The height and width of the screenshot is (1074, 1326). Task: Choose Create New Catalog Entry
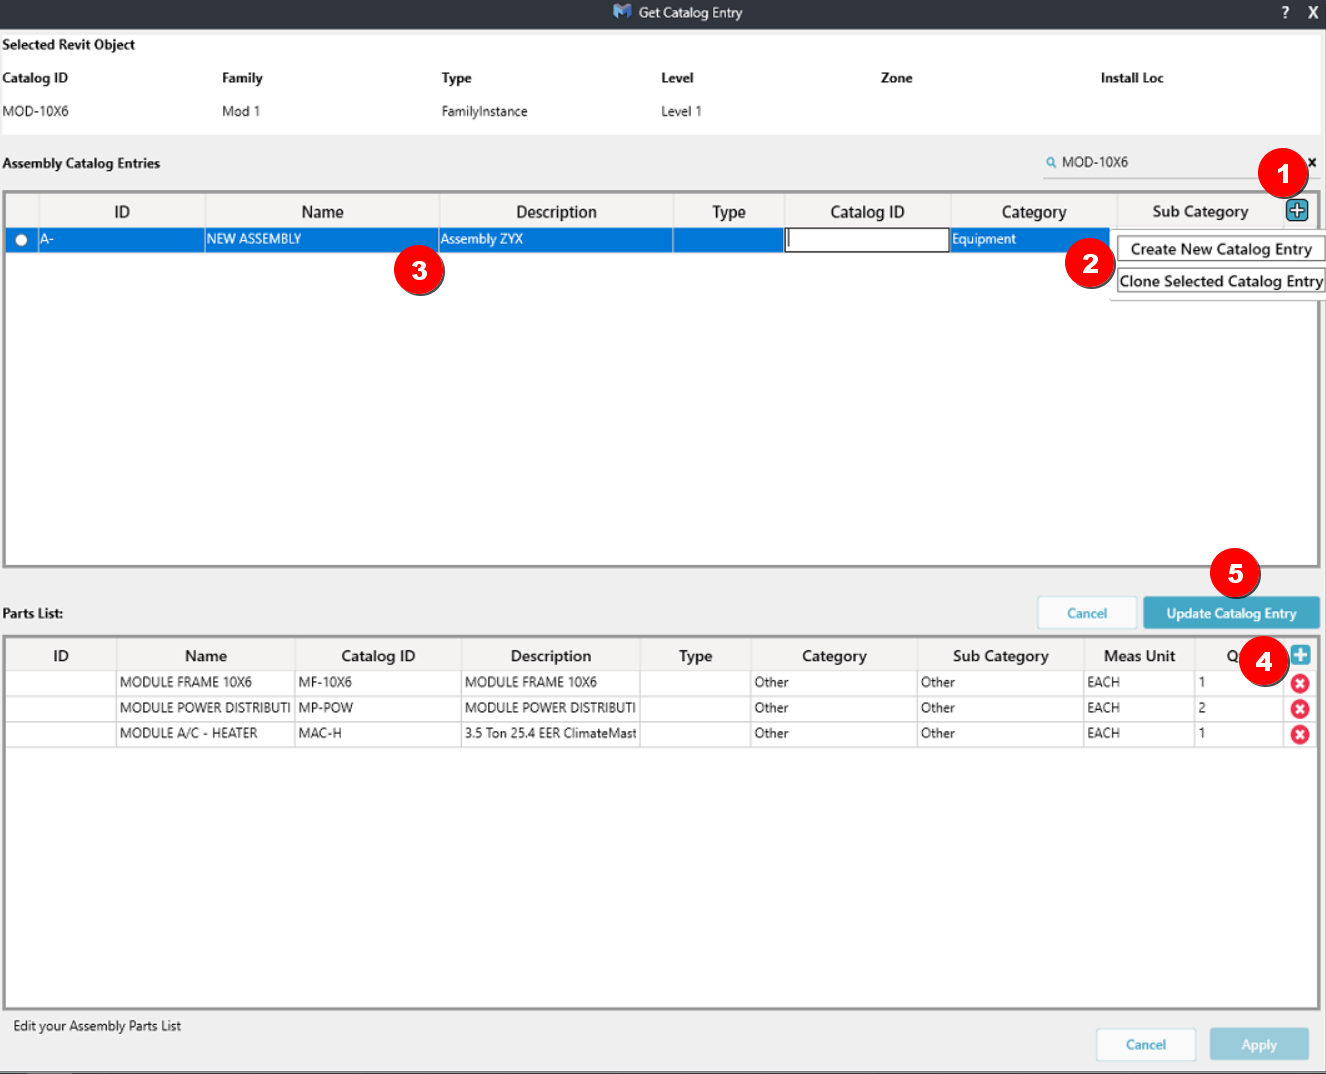coord(1220,249)
